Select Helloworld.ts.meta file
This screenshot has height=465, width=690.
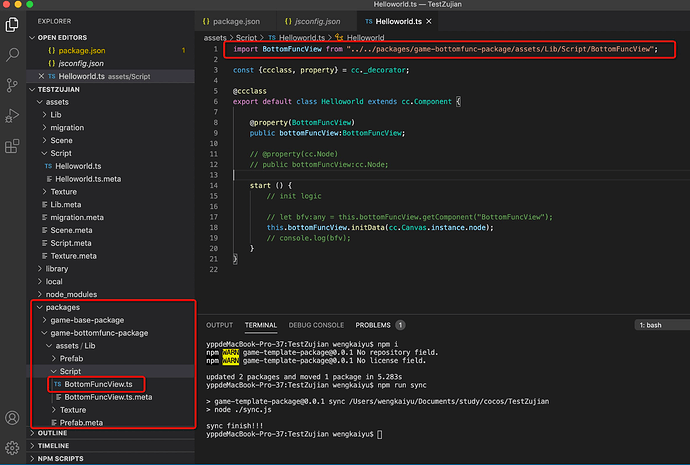[x=111, y=179]
